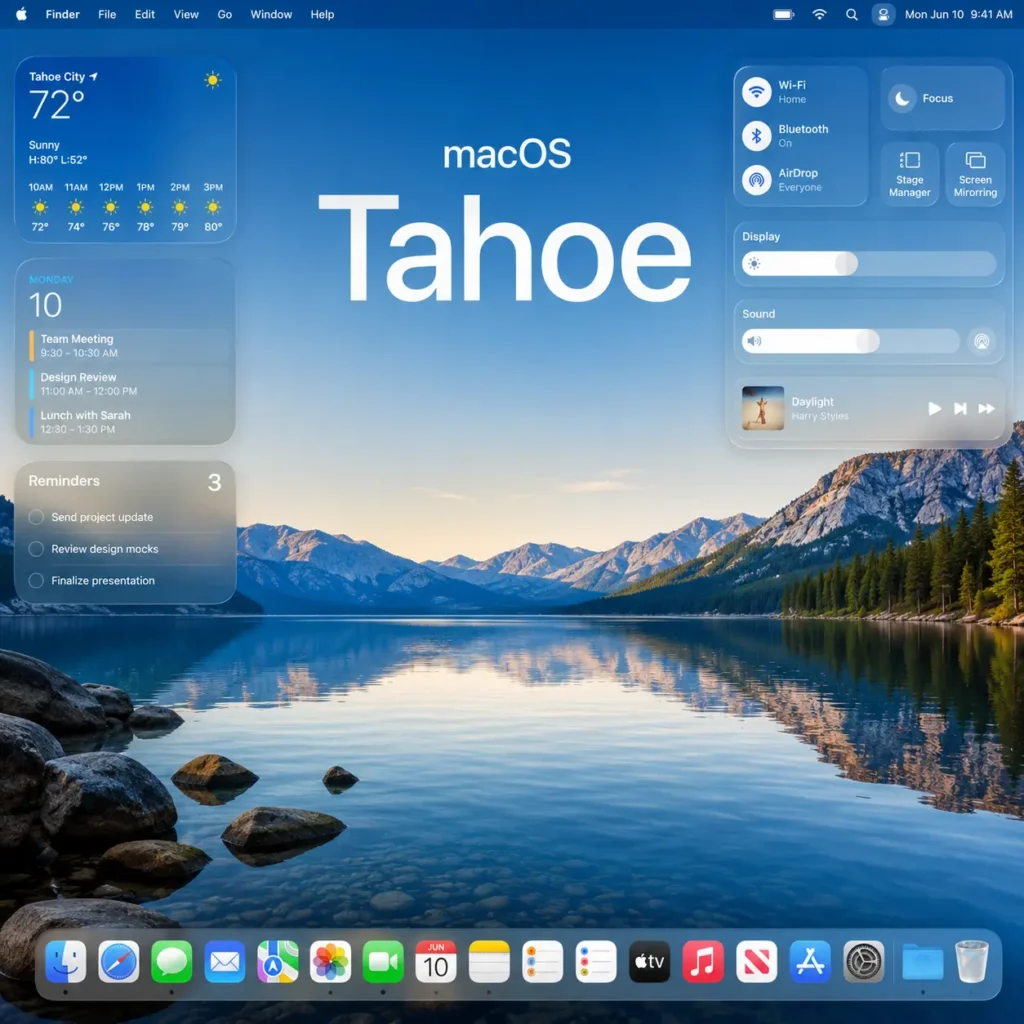Viewport: 1024px width, 1024px height.
Task: Open the Mail app in dock
Action: (x=225, y=961)
